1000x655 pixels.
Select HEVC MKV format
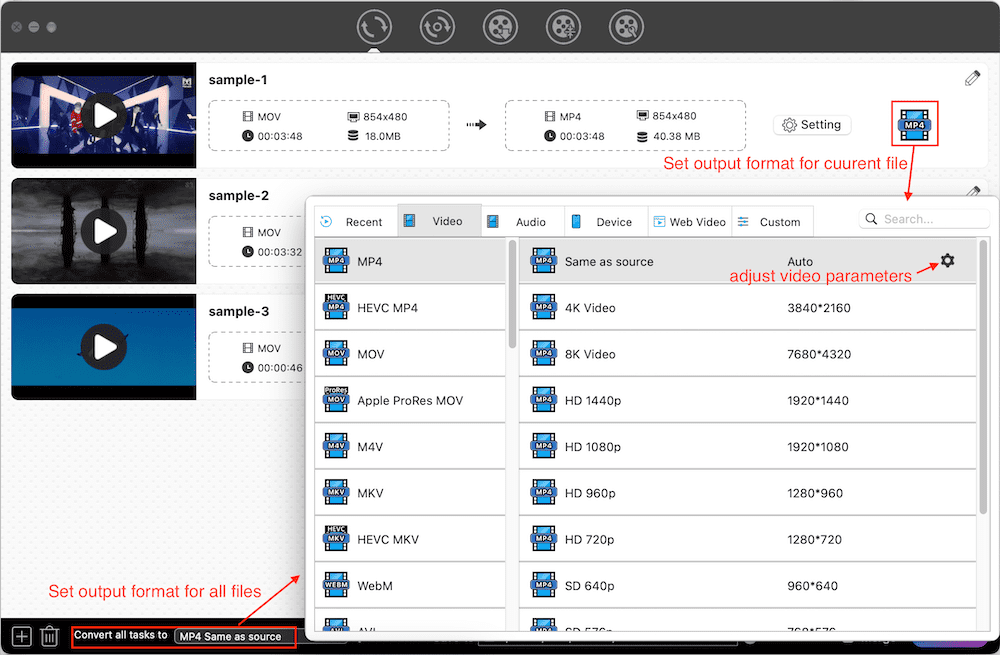(410, 539)
